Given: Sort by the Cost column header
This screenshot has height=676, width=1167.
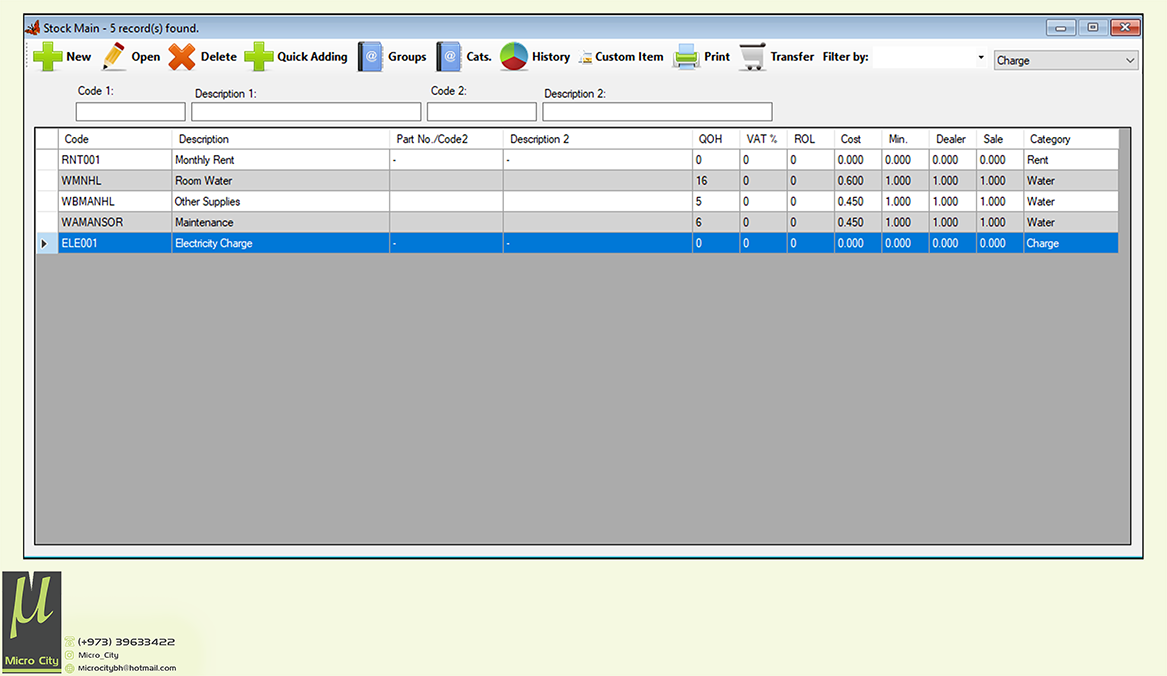Looking at the screenshot, I should pyautogui.click(x=858, y=139).
